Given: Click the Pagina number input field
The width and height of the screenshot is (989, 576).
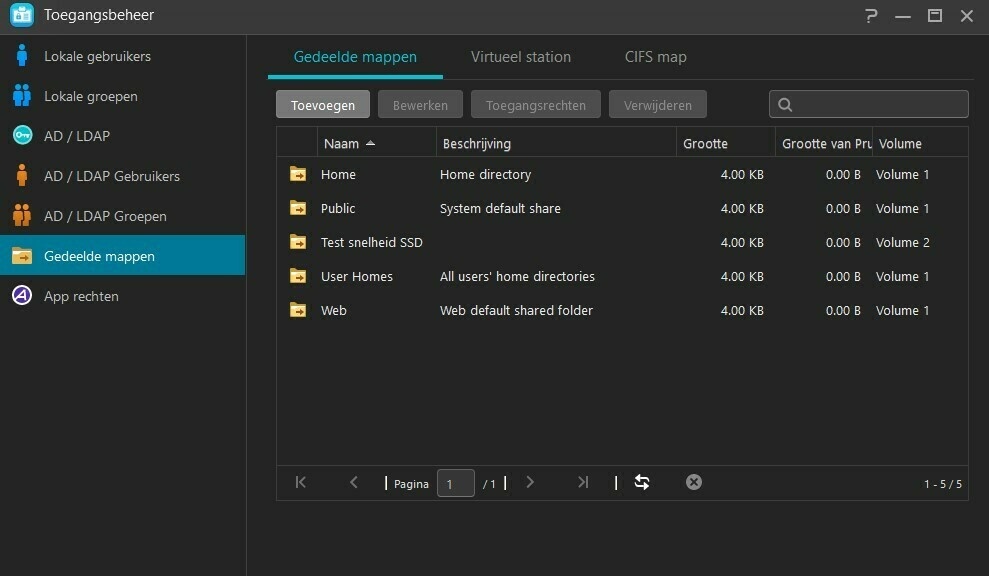Looking at the screenshot, I should pyautogui.click(x=456, y=483).
